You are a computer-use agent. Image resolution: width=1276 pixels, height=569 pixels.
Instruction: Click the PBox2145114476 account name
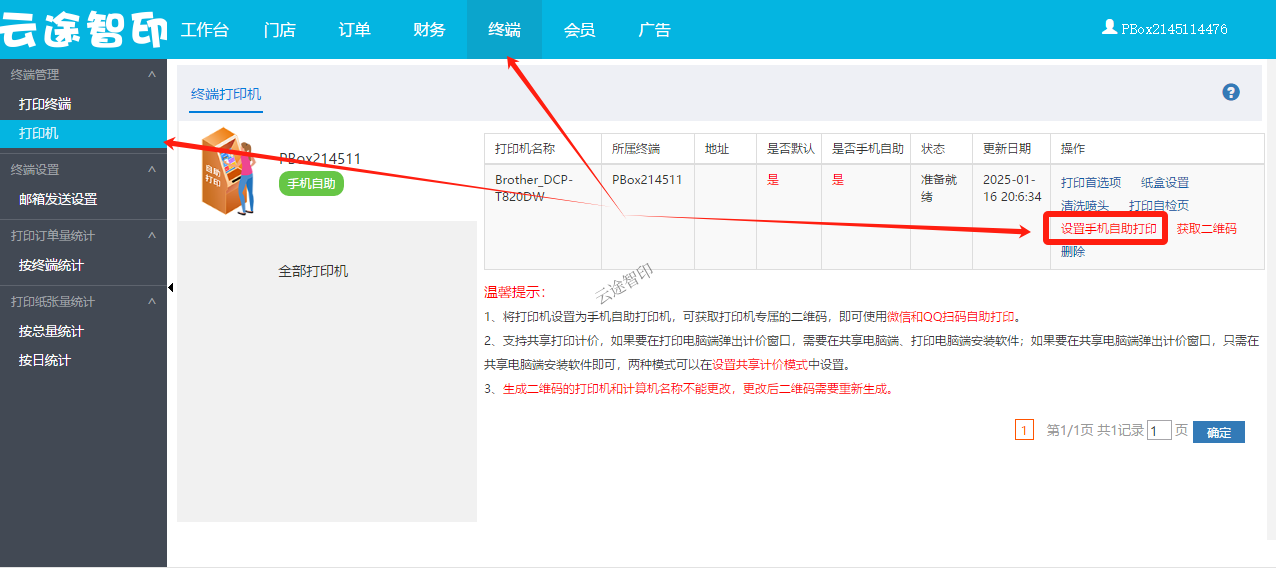click(1174, 30)
